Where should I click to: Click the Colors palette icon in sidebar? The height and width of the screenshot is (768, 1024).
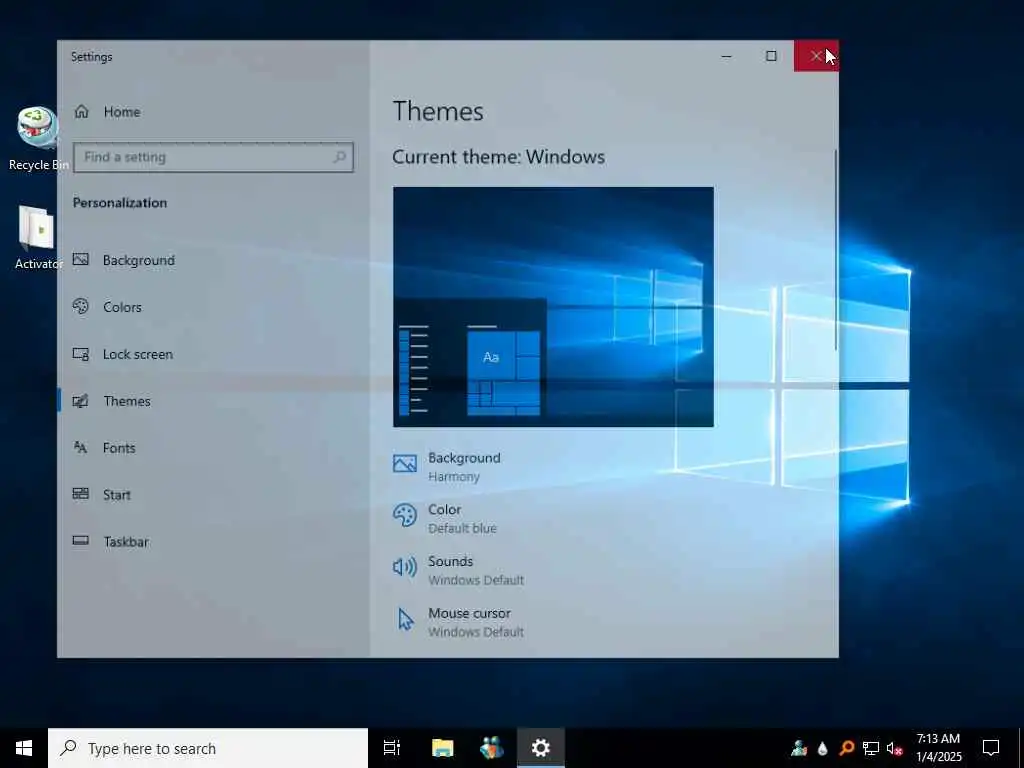80,306
